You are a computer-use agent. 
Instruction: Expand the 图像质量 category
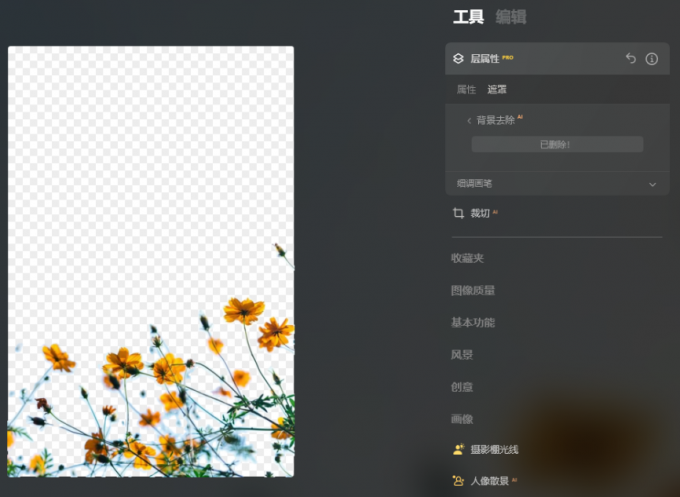(x=472, y=291)
